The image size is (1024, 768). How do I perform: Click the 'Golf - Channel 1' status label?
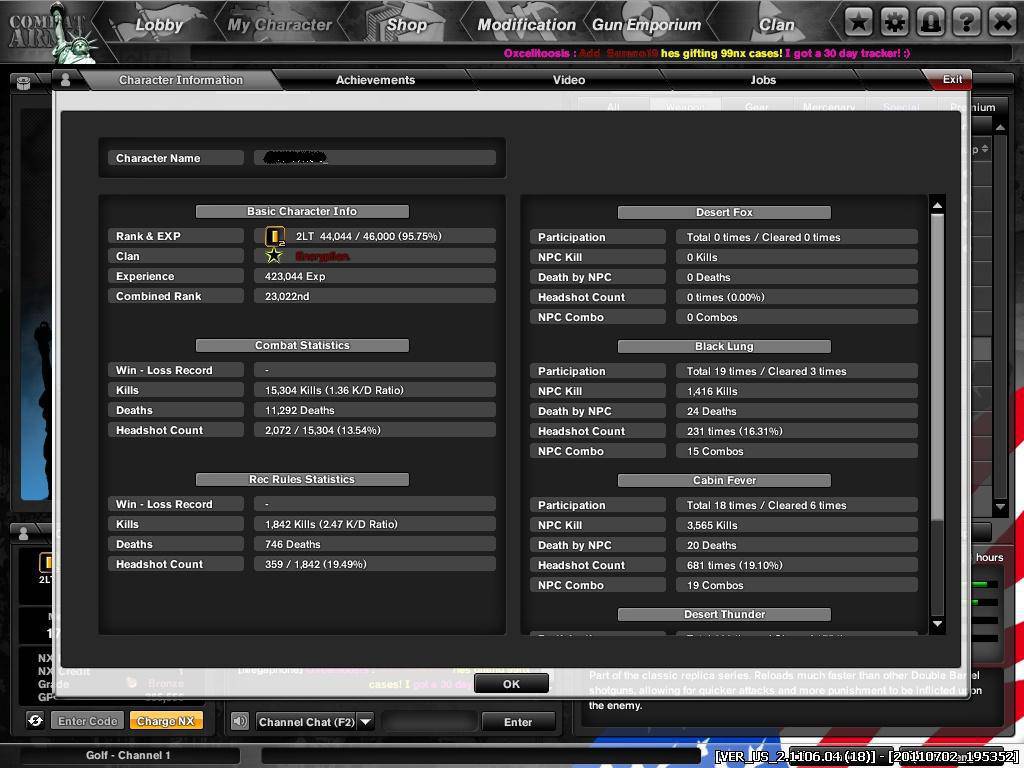(x=128, y=756)
